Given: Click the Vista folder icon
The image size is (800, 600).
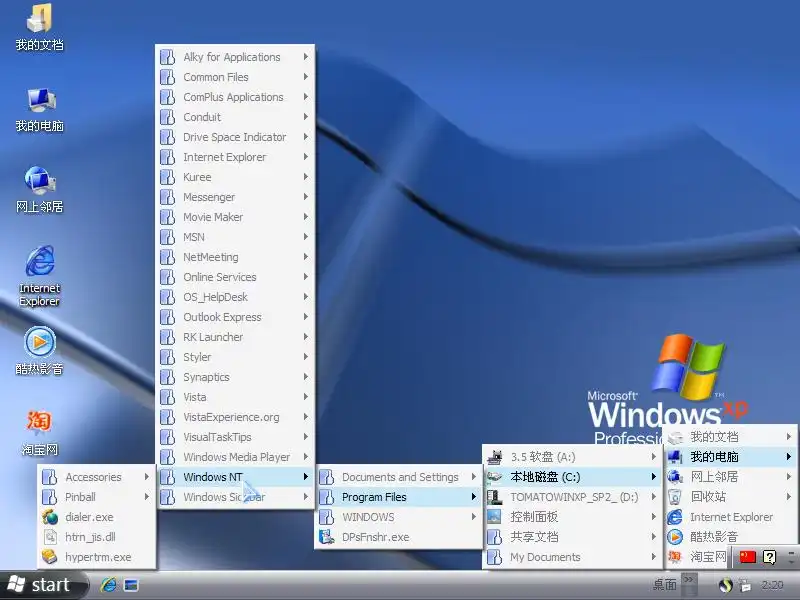Looking at the screenshot, I should [168, 397].
